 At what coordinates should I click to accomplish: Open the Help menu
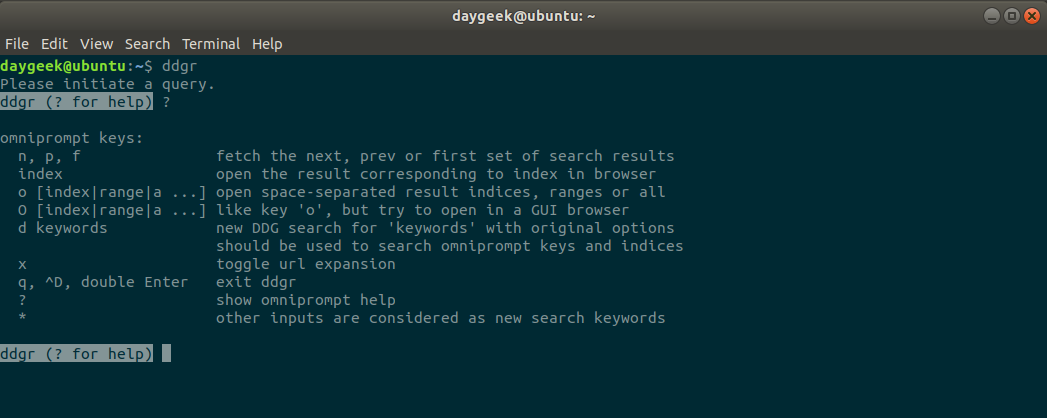pos(267,44)
